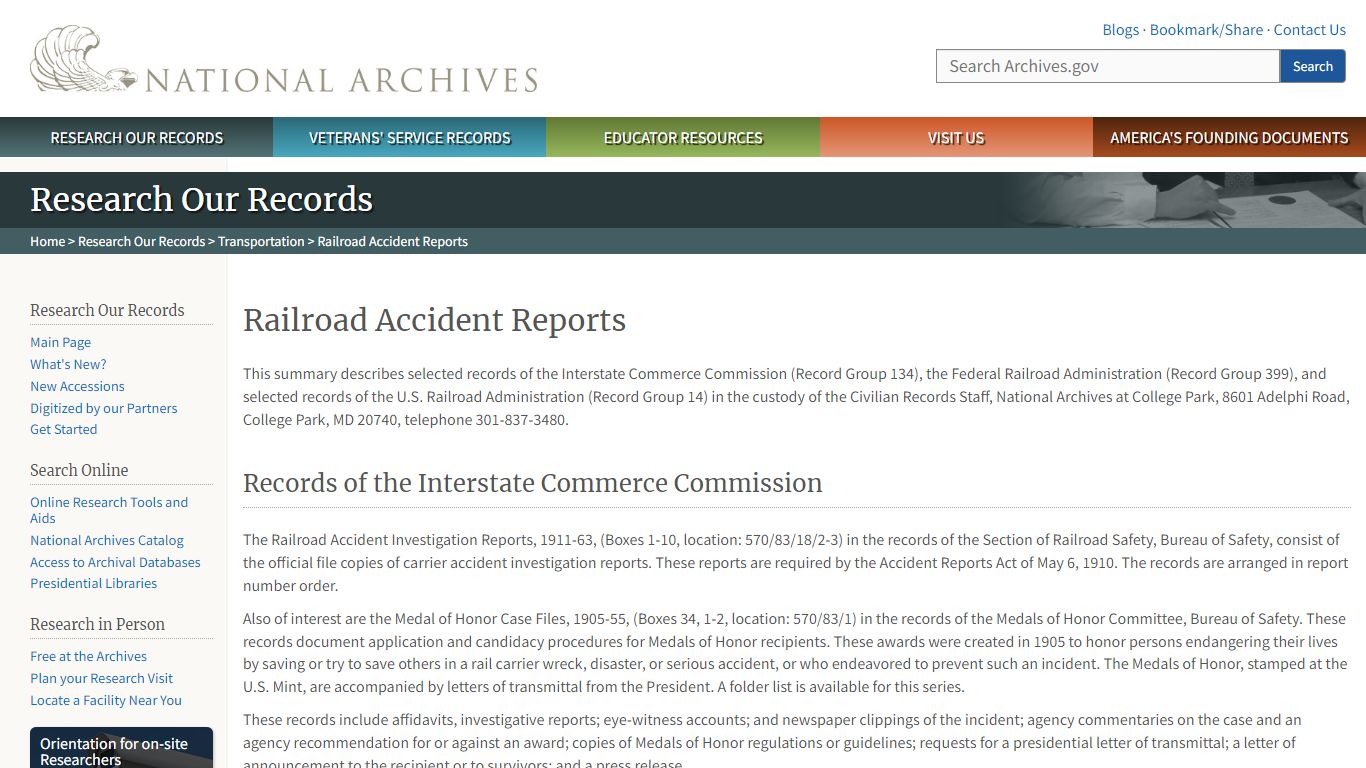This screenshot has width=1366, height=768.
Task: Click Orientation for on-site Researchers box
Action: (121, 748)
